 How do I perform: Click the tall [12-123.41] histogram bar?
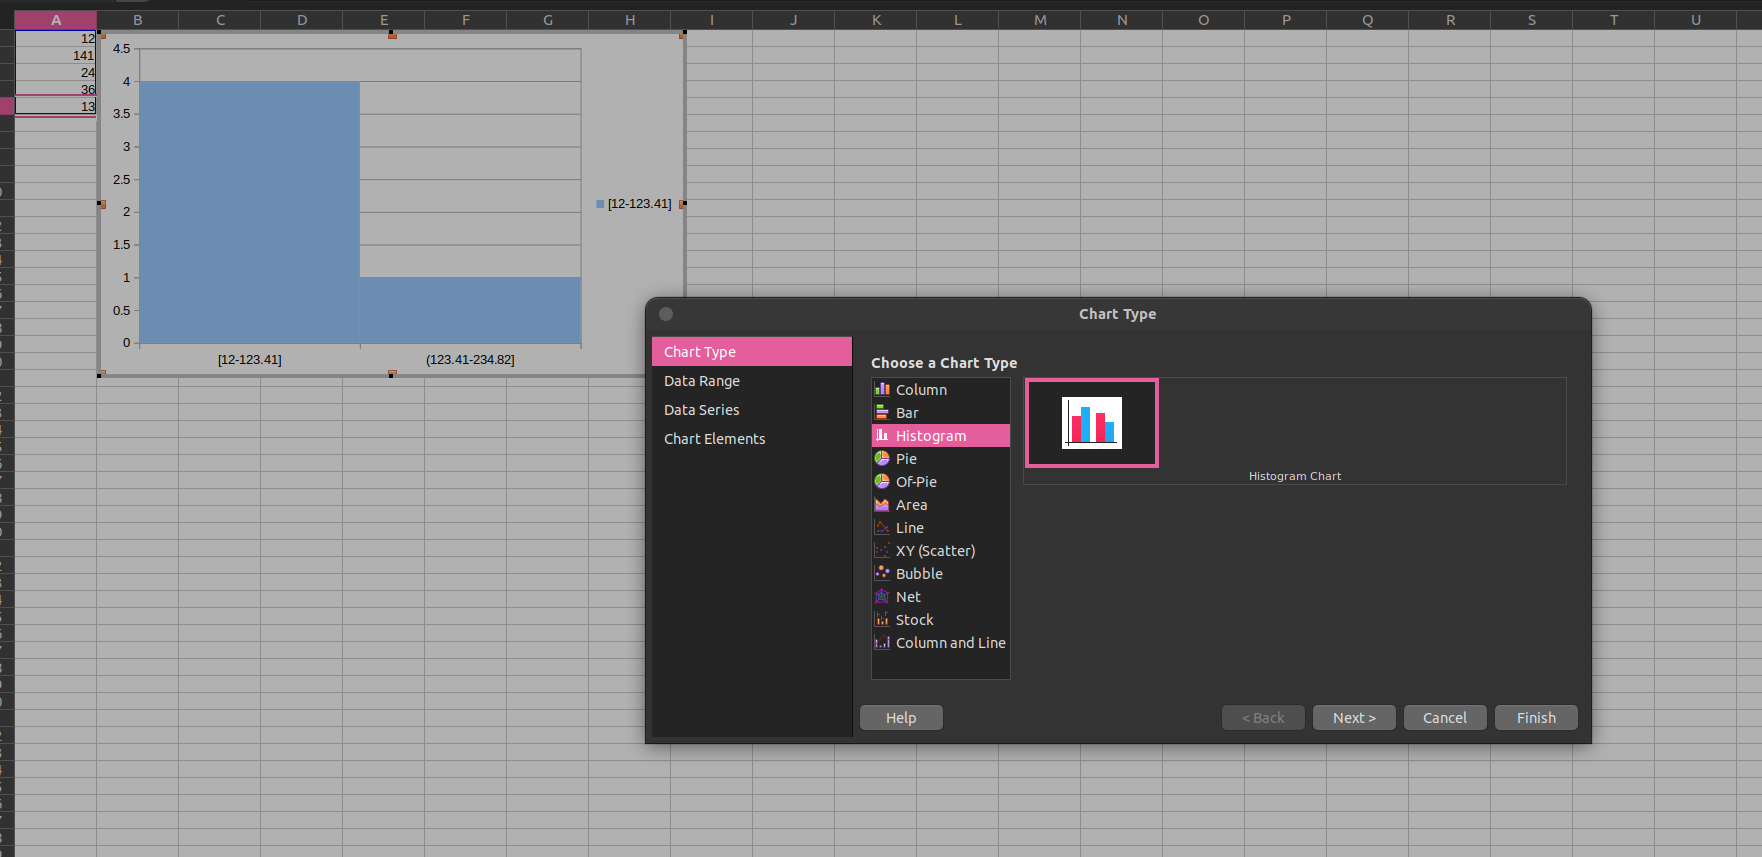(x=250, y=212)
